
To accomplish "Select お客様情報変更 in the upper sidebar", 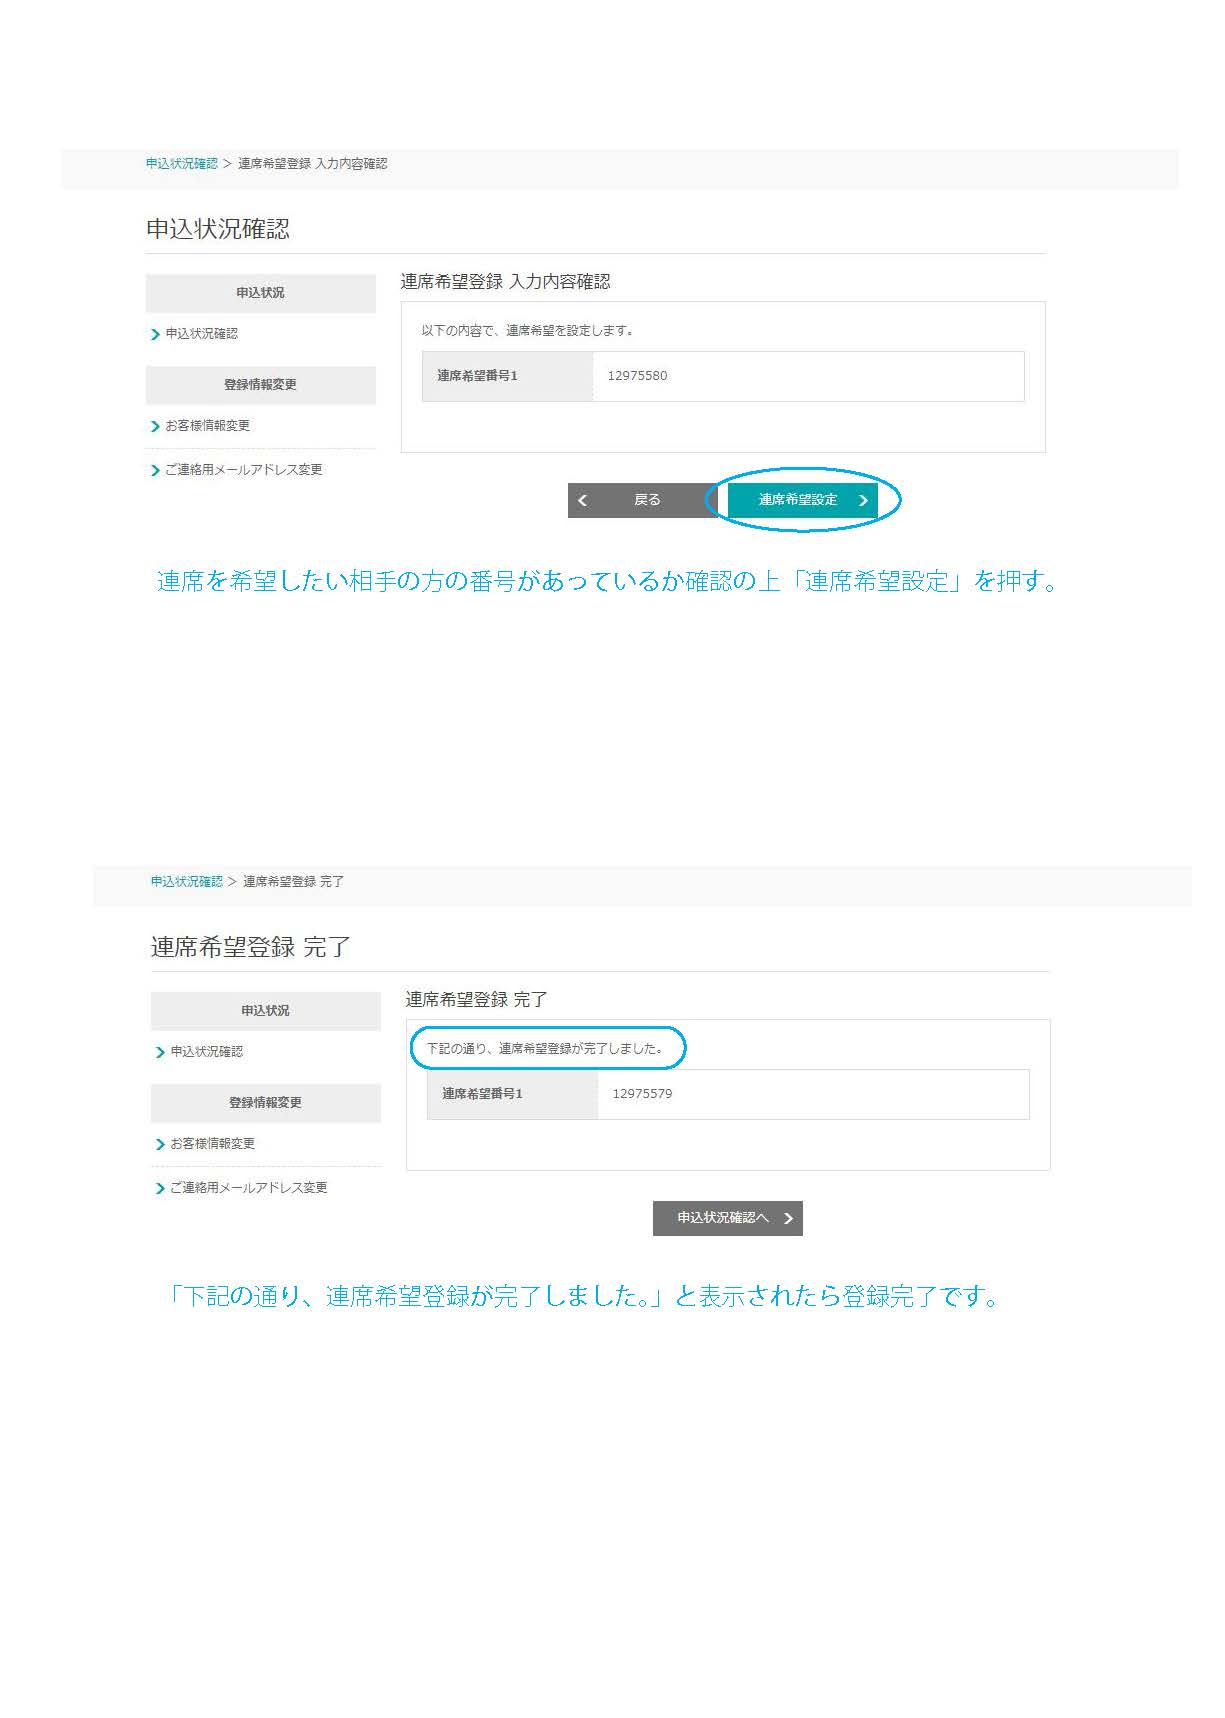I will coord(207,426).
